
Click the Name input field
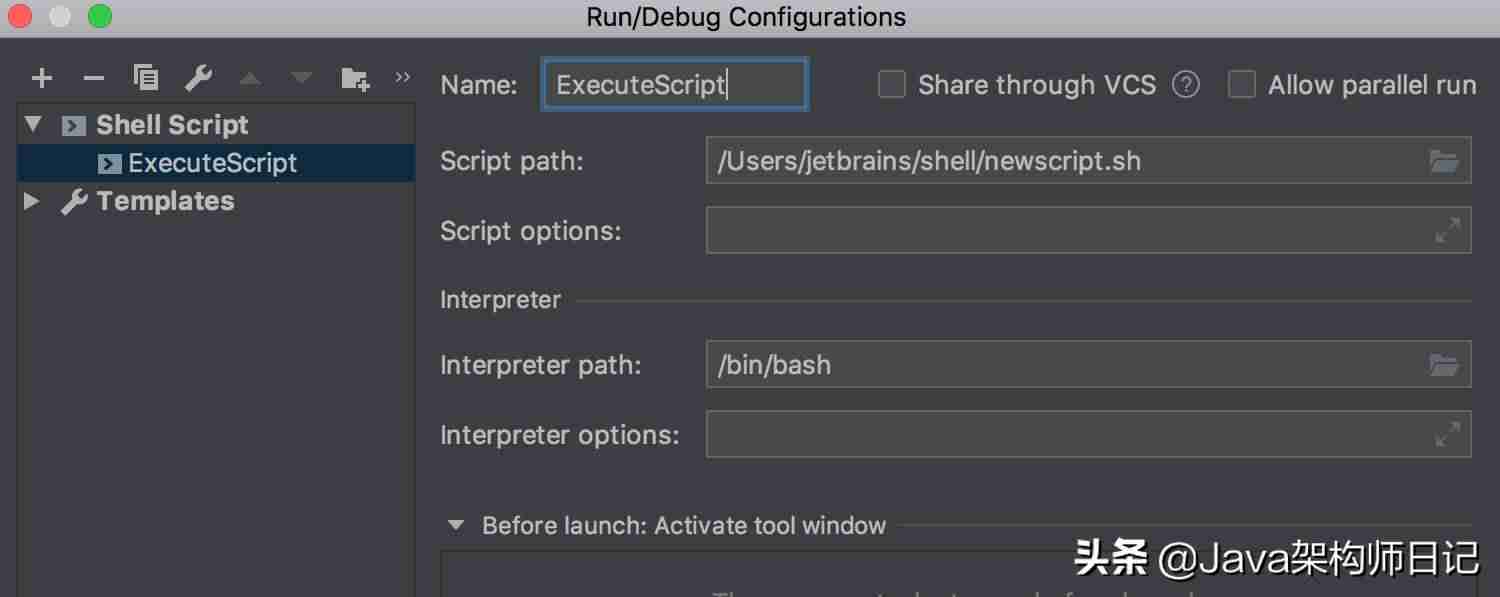(x=674, y=84)
